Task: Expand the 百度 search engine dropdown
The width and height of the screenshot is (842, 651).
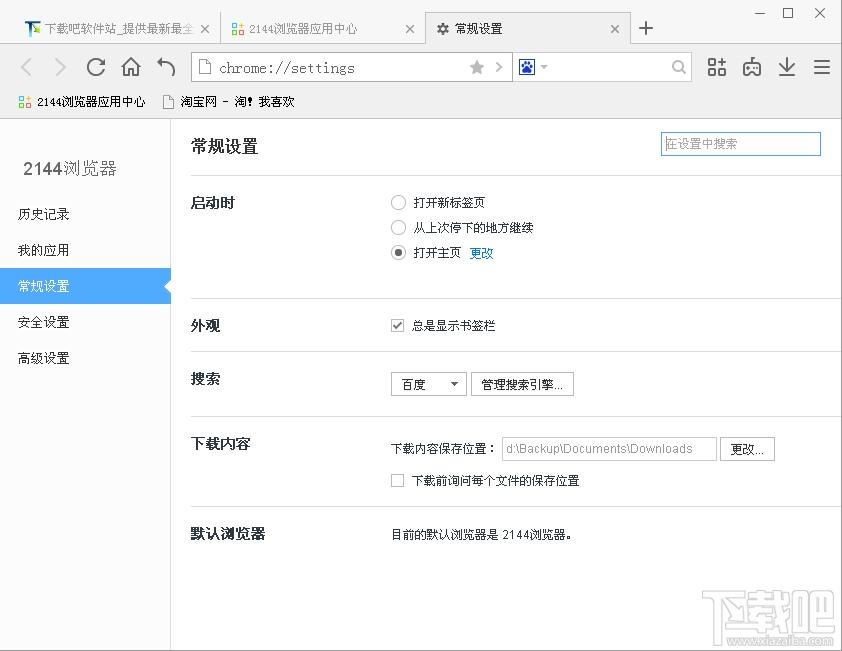Action: click(x=429, y=384)
